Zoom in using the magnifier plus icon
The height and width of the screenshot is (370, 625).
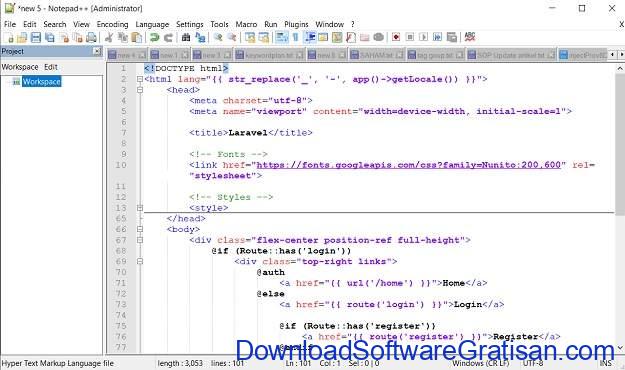coord(218,37)
